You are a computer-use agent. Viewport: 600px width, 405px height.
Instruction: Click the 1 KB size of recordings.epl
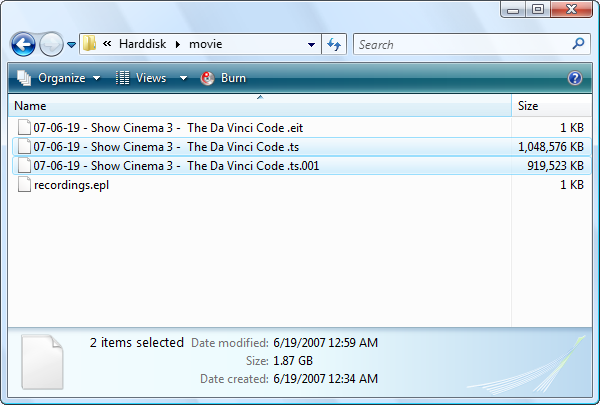(x=572, y=185)
